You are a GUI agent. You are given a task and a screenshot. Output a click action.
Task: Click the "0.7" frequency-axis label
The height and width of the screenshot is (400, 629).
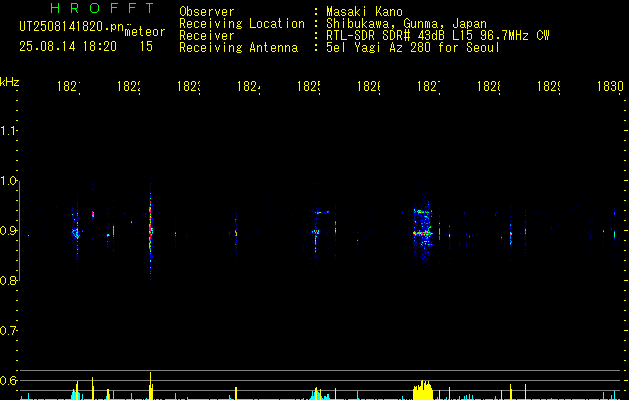pyautogui.click(x=8, y=331)
